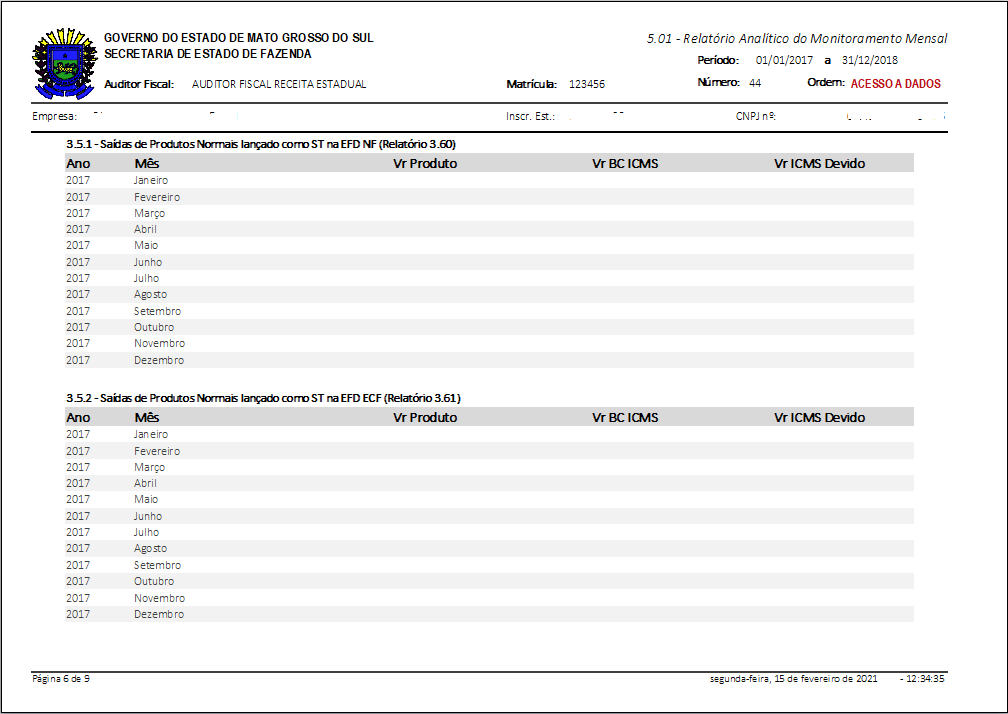Viewport: 1008px width, 714px height.
Task: Click the Matrícula number 123456
Action: point(586,85)
